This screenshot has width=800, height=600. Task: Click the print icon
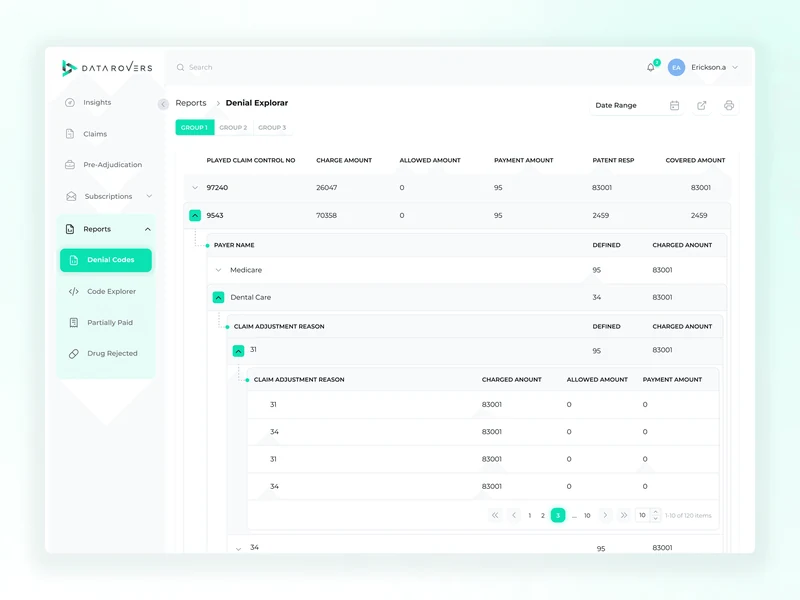(x=729, y=106)
